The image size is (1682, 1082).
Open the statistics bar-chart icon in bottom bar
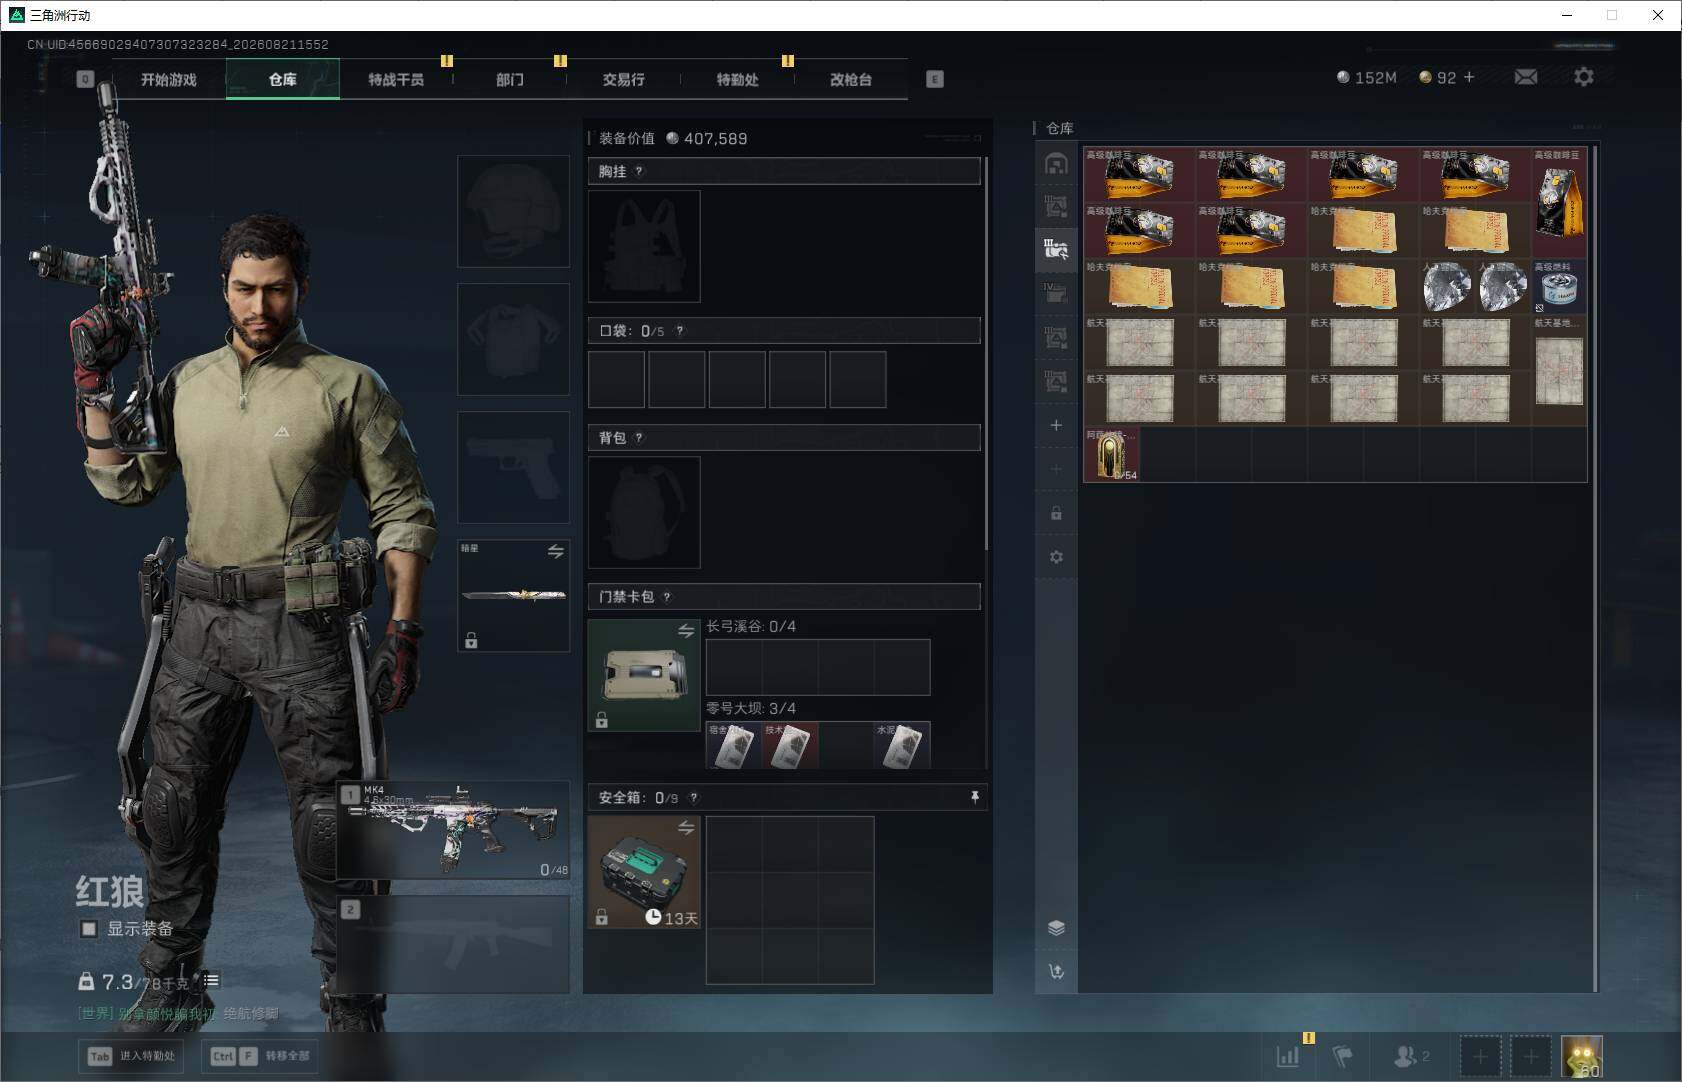[1288, 1056]
